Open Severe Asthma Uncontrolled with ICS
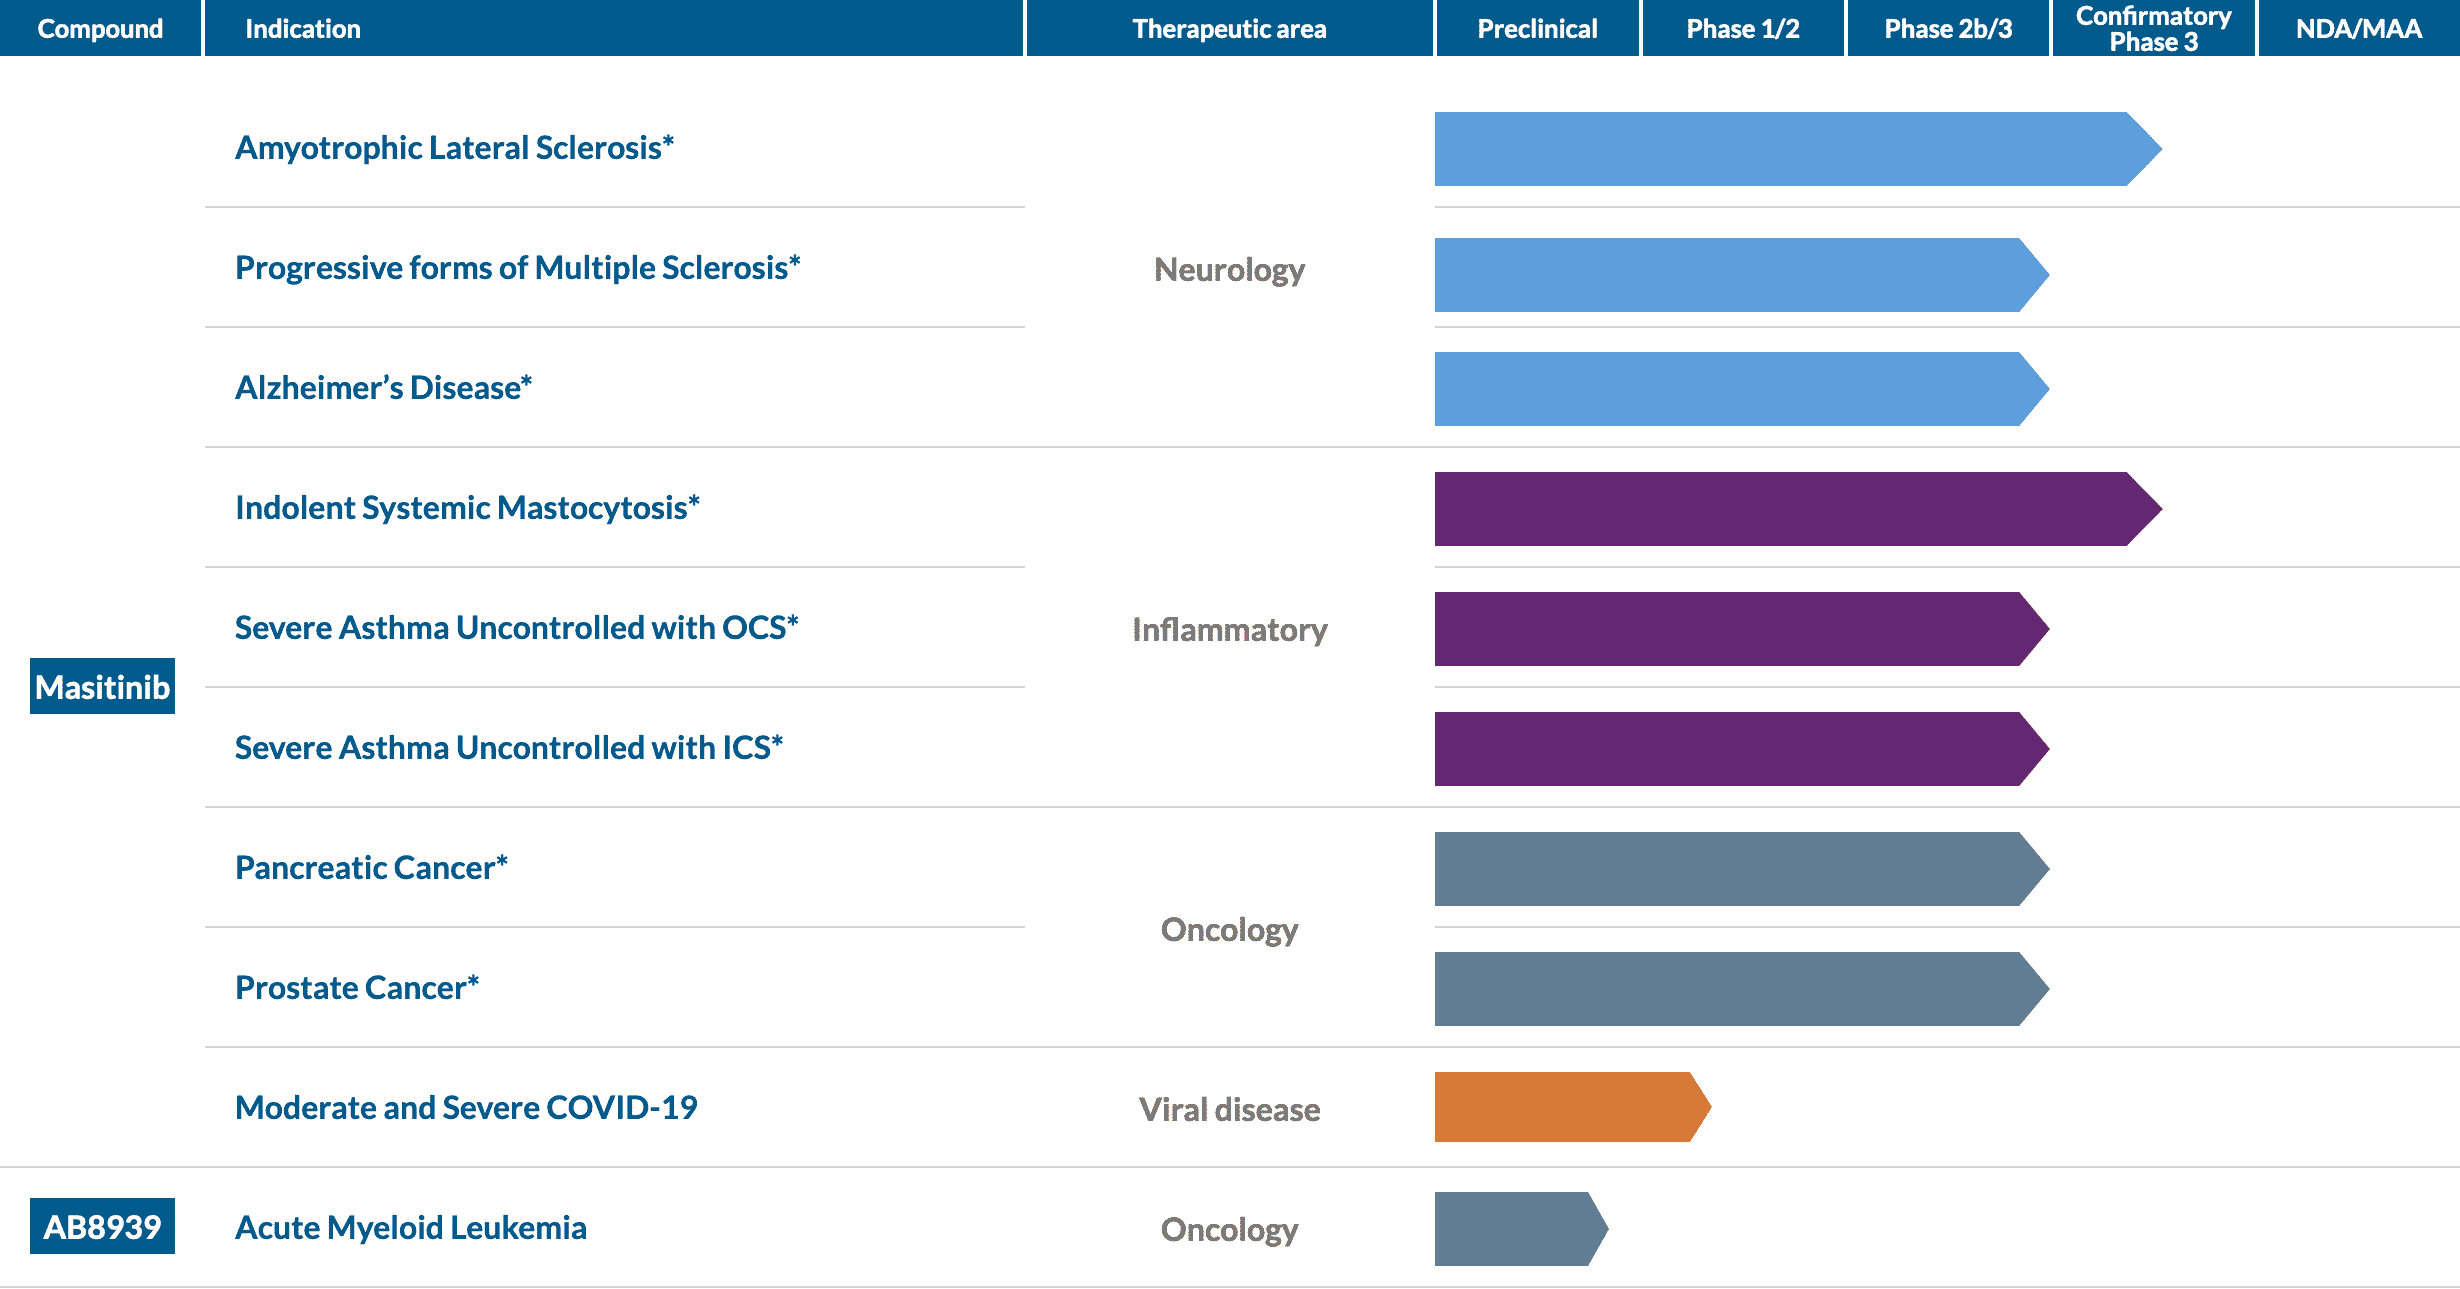This screenshot has height=1289, width=2460. [509, 748]
